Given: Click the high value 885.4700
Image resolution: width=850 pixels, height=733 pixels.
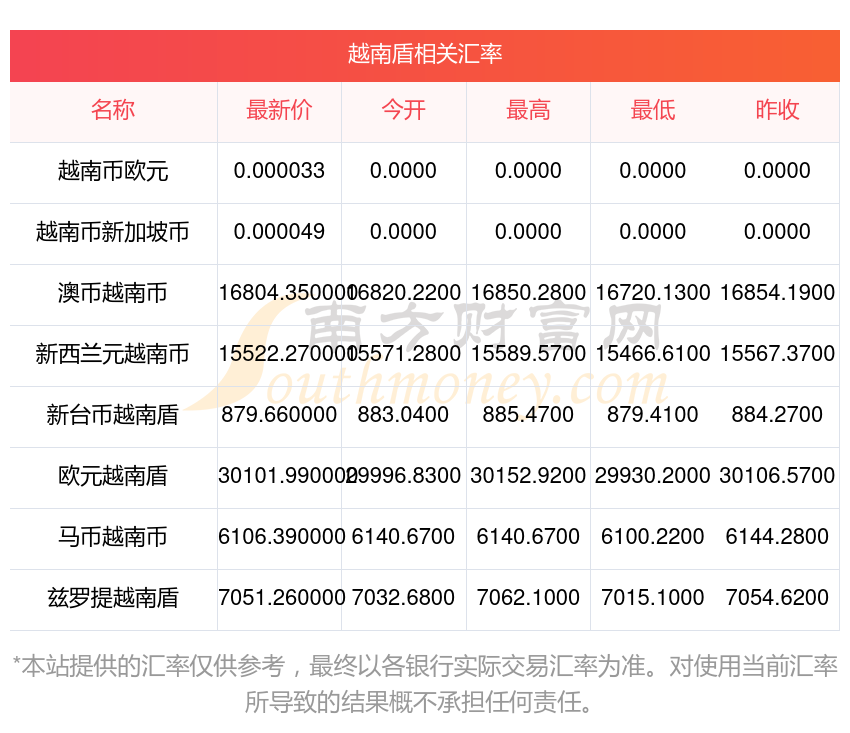Looking at the screenshot, I should coord(528,415).
